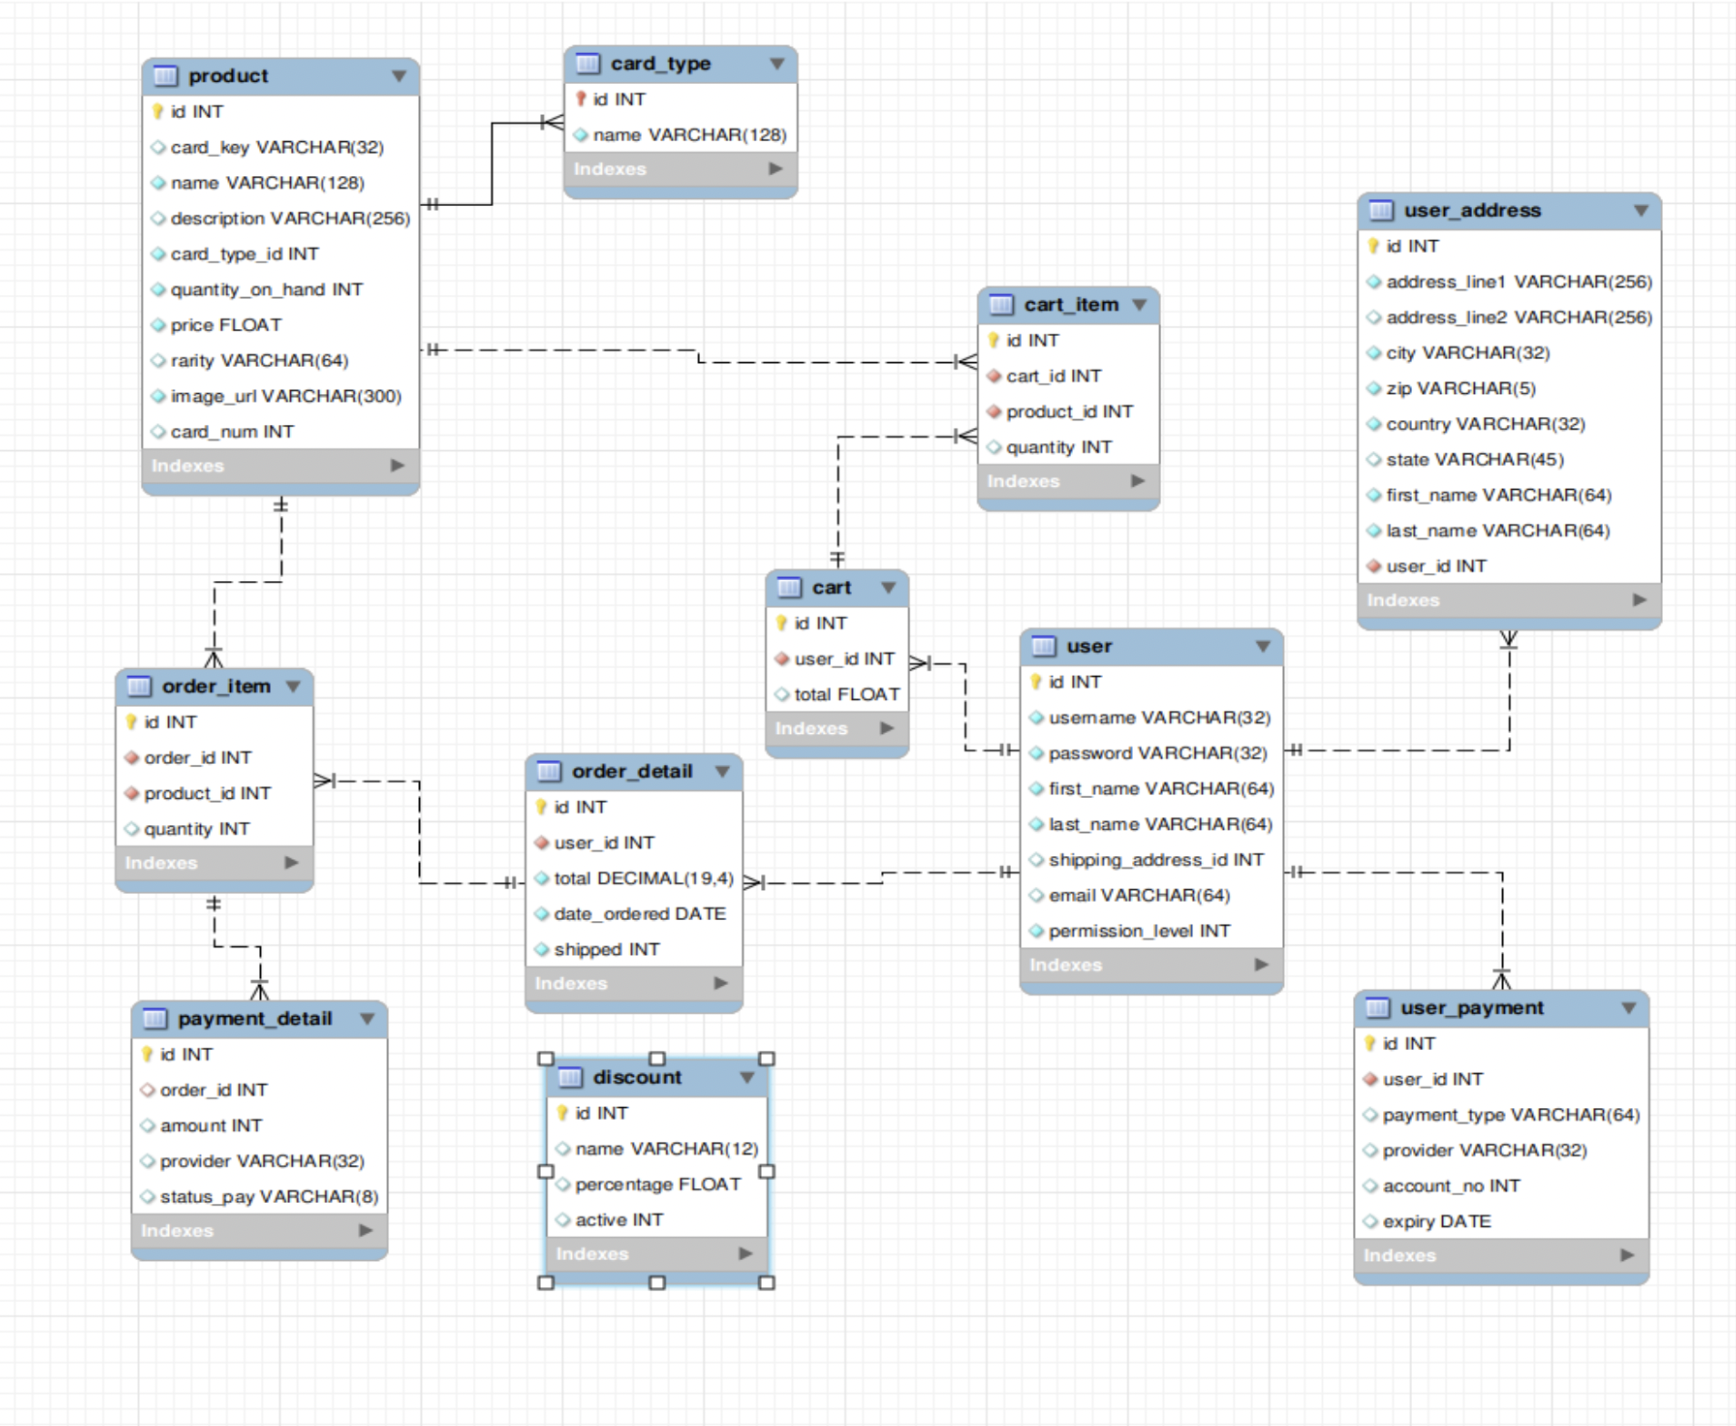
Task: Click foreign key icon beside order_item order_id
Action: 132,759
